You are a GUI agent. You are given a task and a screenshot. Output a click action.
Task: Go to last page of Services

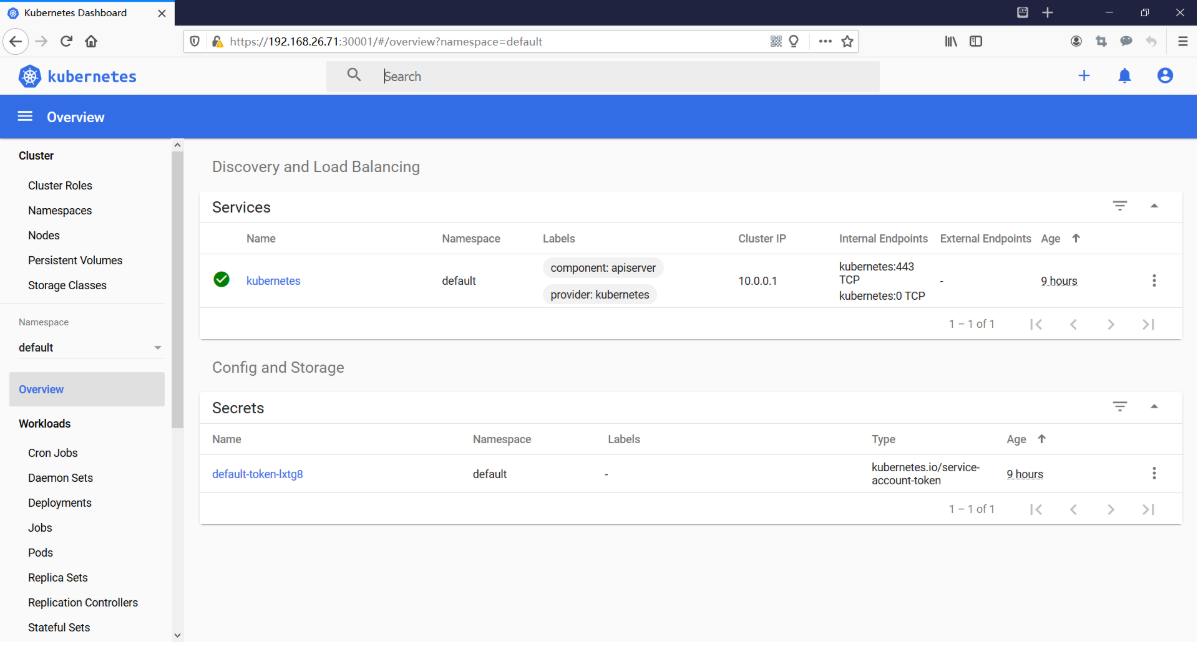coord(1148,324)
